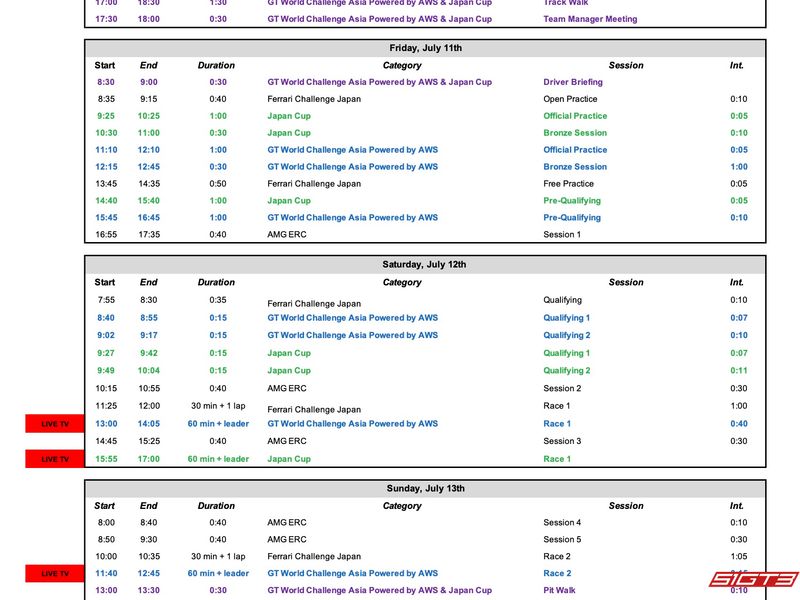The width and height of the screenshot is (800, 600).
Task: Click the "15:55" start time
Action: 106,459
